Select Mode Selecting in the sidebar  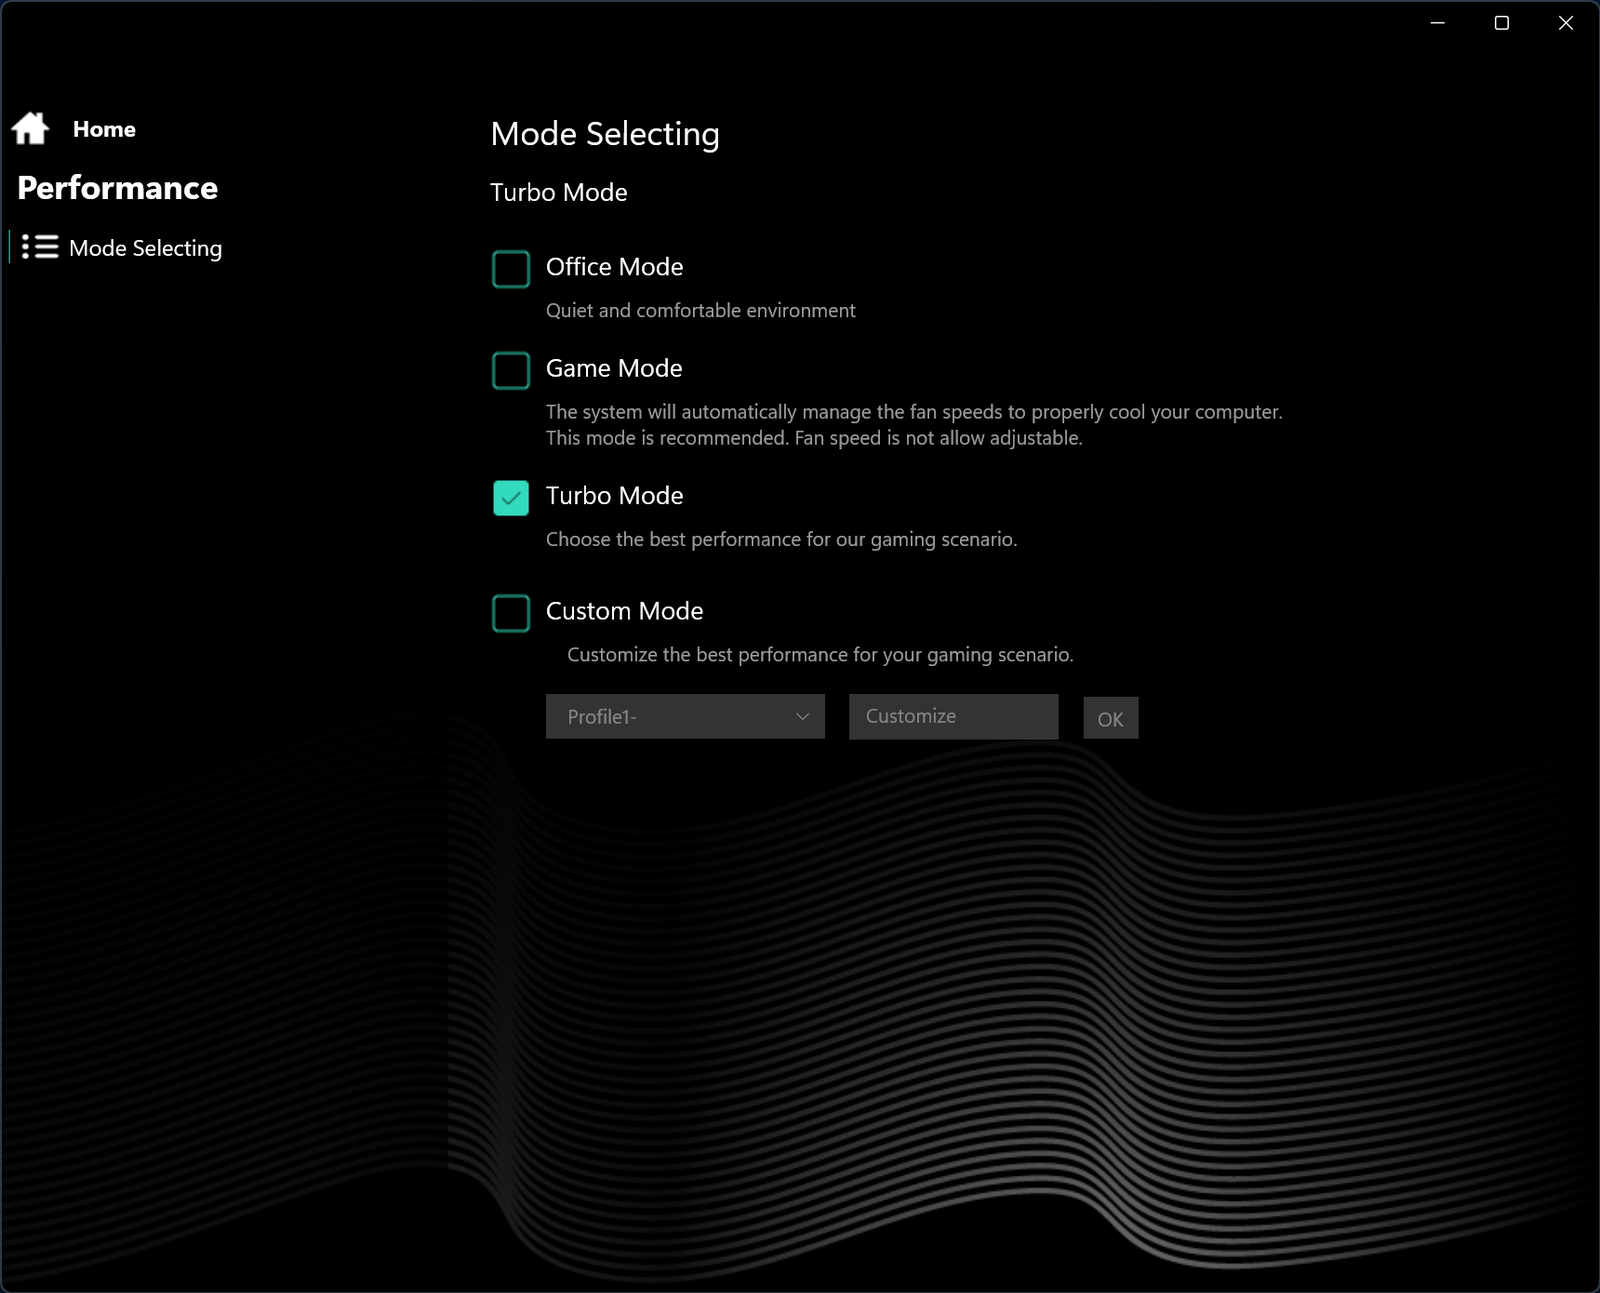coord(145,248)
